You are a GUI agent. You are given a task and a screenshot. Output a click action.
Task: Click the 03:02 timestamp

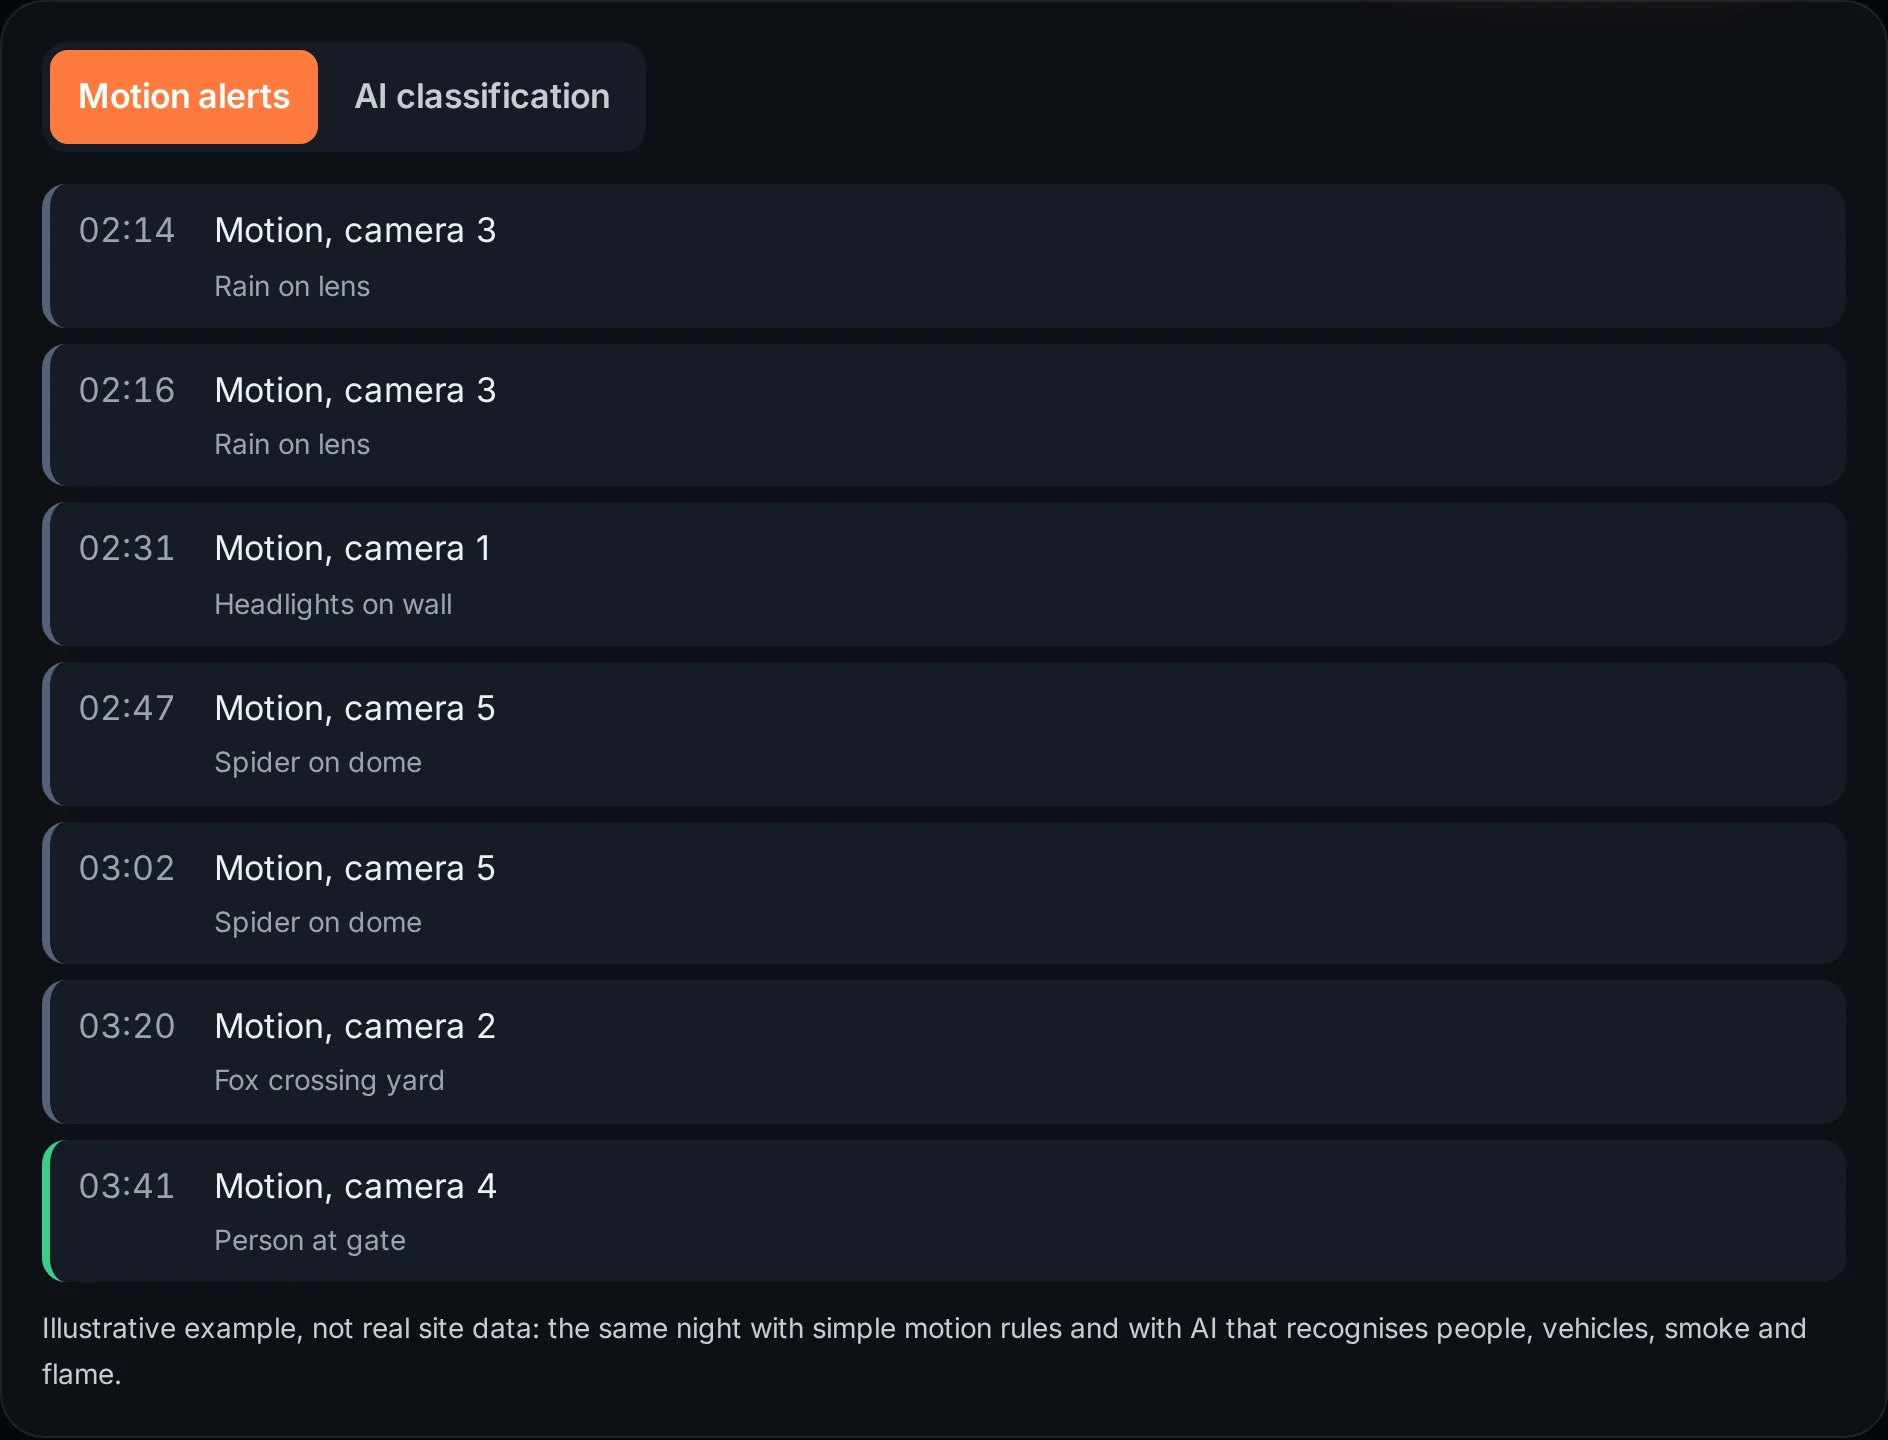(127, 868)
